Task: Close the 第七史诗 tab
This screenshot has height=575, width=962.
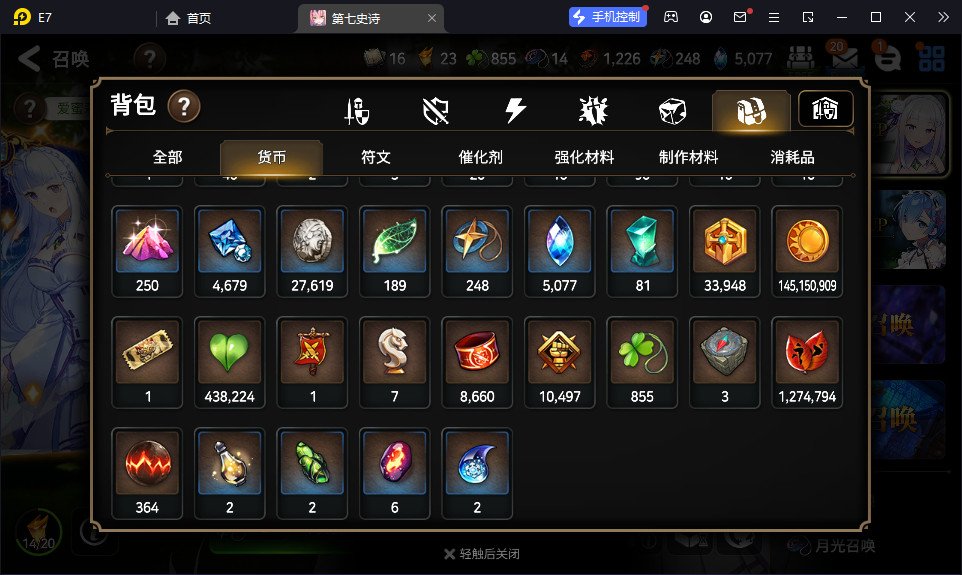Action: (x=432, y=18)
